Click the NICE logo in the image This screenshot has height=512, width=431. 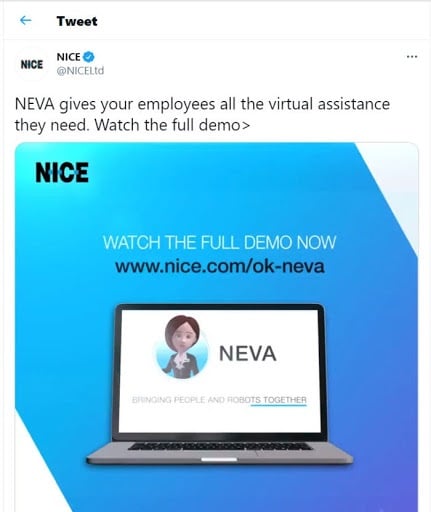tap(62, 172)
